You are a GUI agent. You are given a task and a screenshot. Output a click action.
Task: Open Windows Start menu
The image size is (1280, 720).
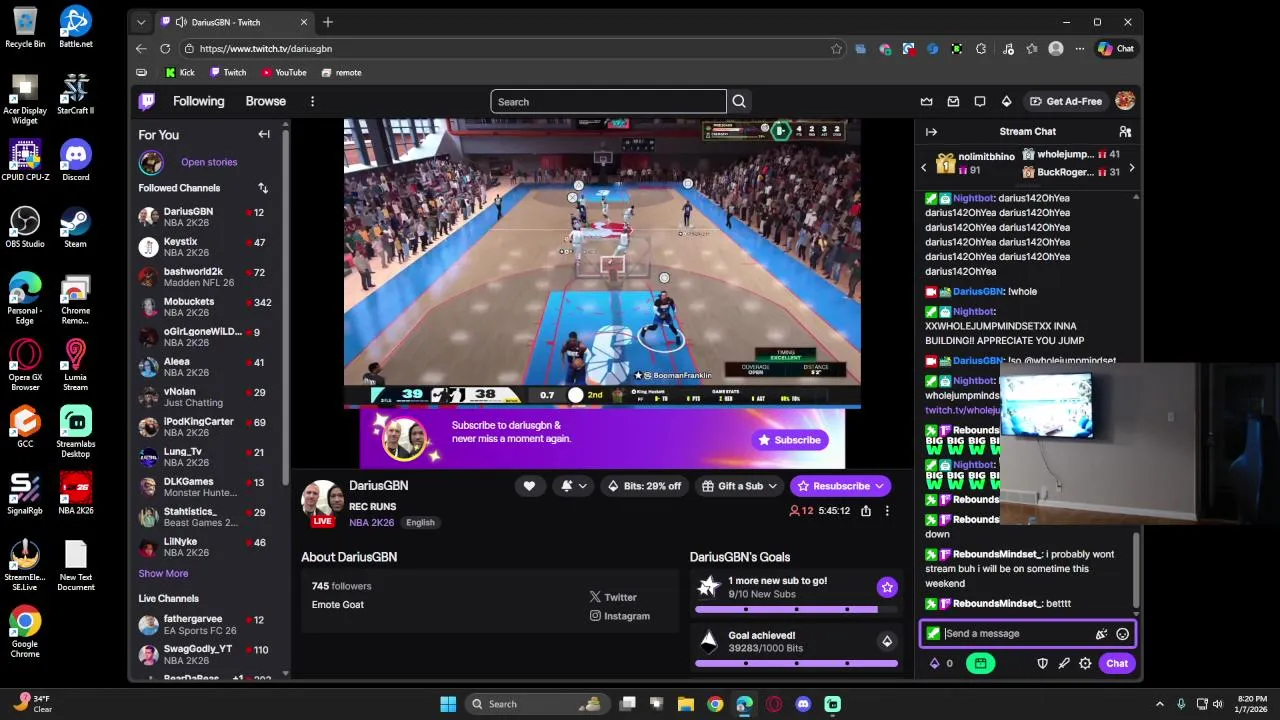[x=448, y=704]
